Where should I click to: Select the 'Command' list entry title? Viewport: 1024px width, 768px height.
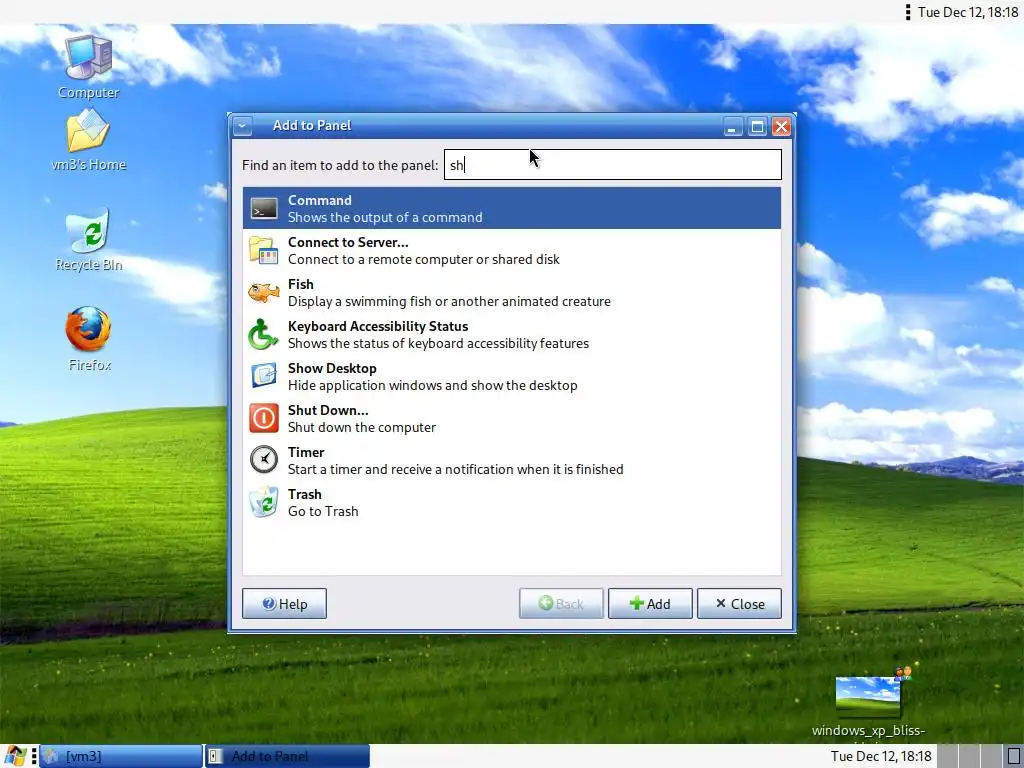pyautogui.click(x=319, y=200)
